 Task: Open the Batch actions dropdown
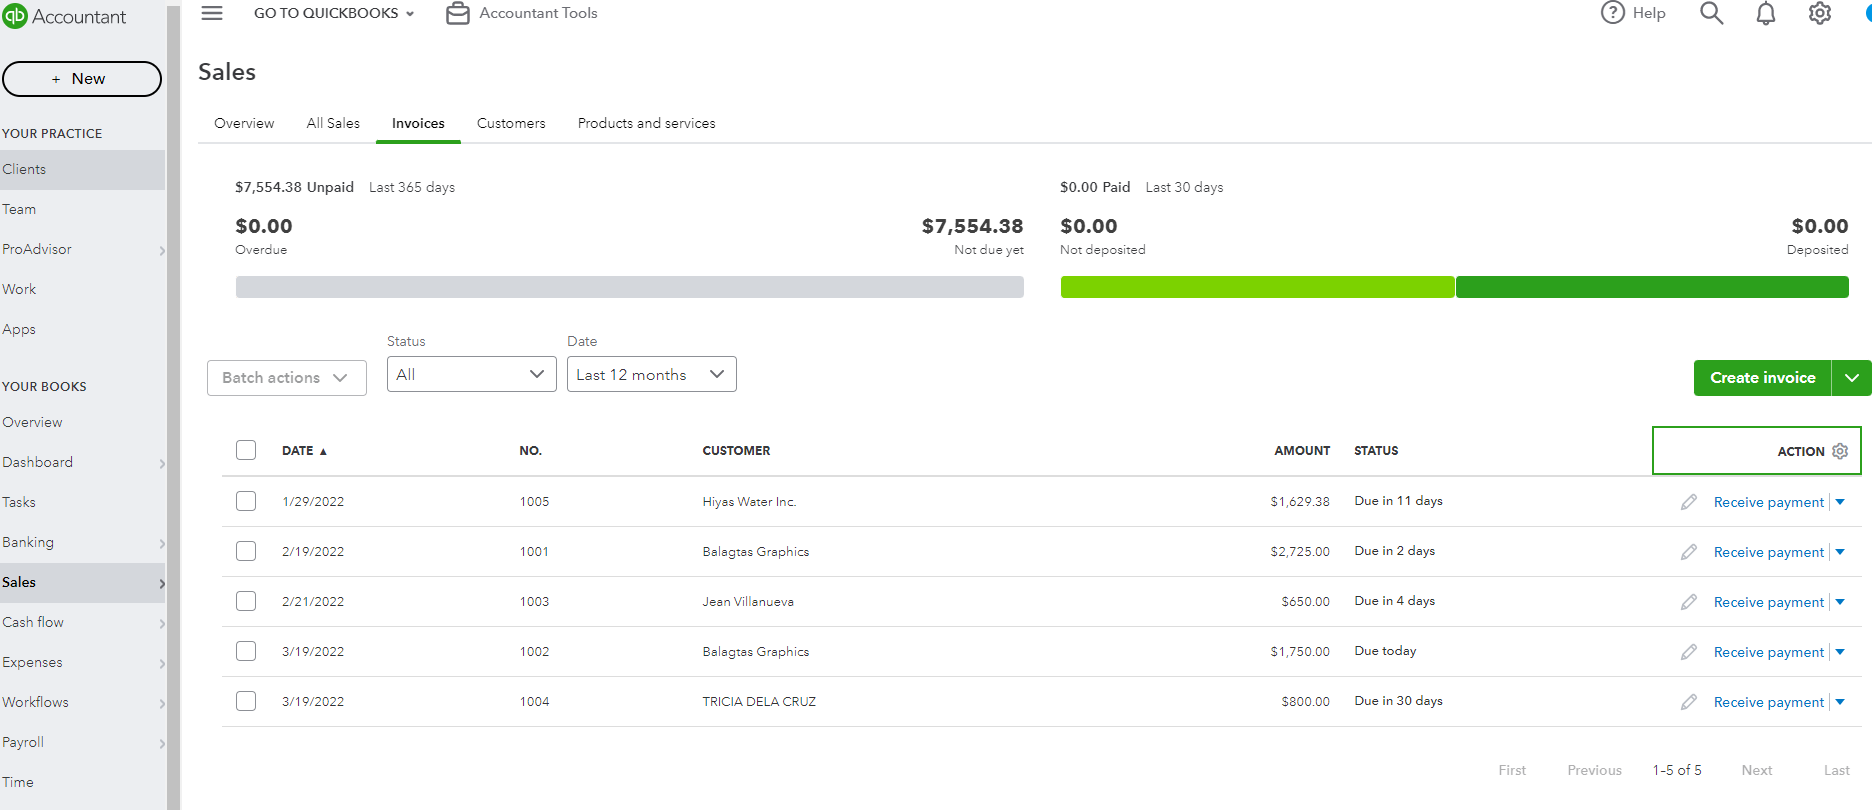(x=286, y=378)
